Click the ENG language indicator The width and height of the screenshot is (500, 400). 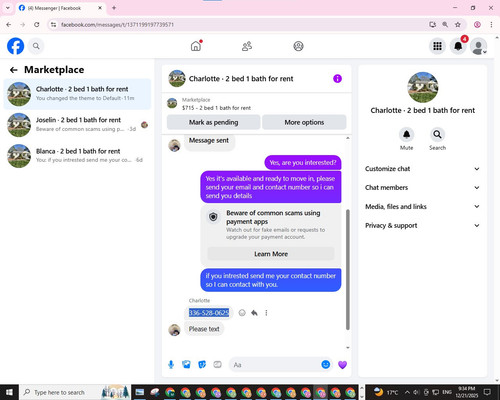tap(447, 392)
